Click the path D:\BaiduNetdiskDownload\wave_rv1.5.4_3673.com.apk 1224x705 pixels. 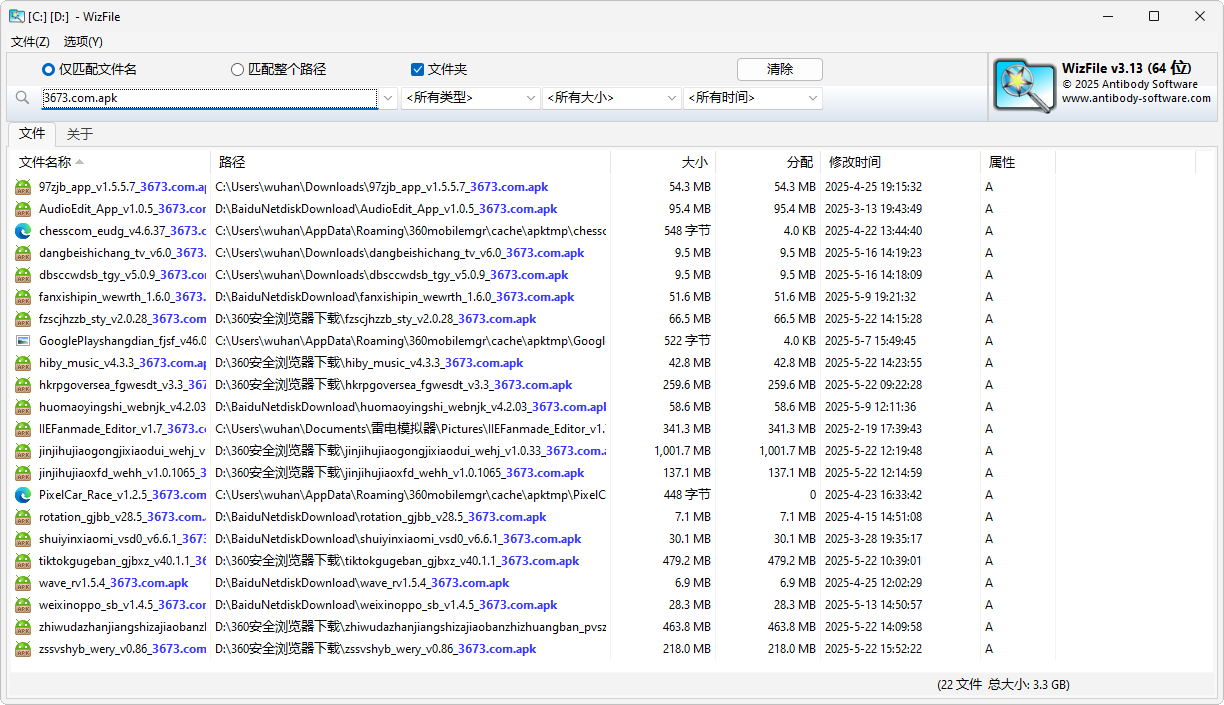pos(362,583)
